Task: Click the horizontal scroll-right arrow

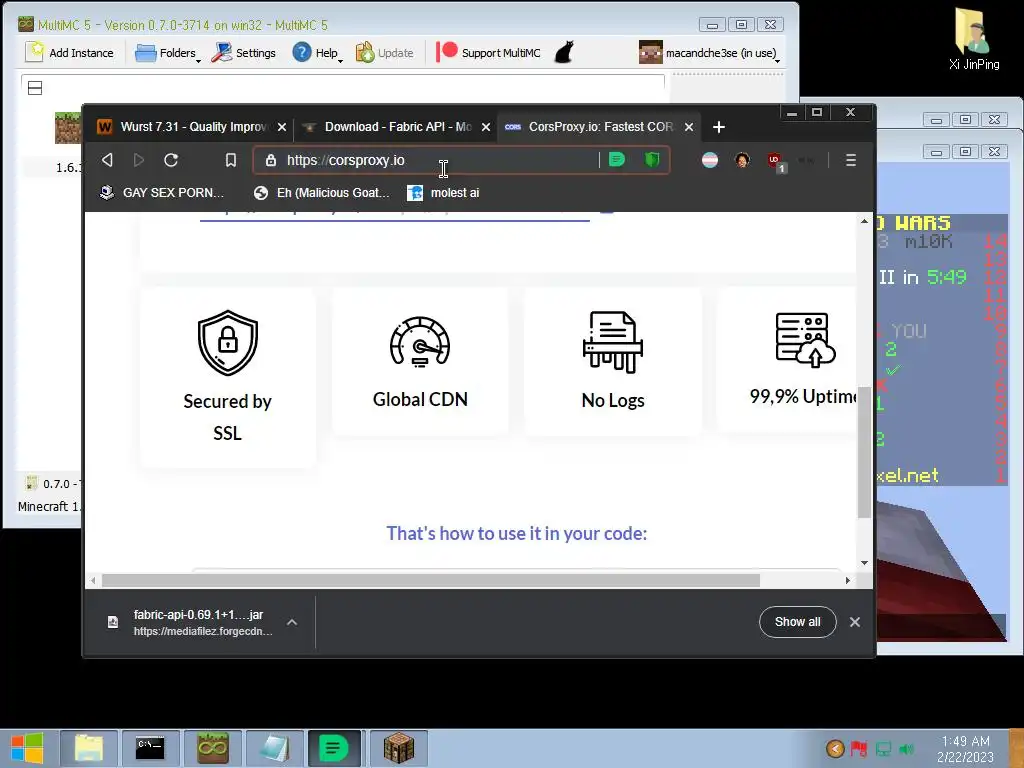Action: pyautogui.click(x=848, y=580)
